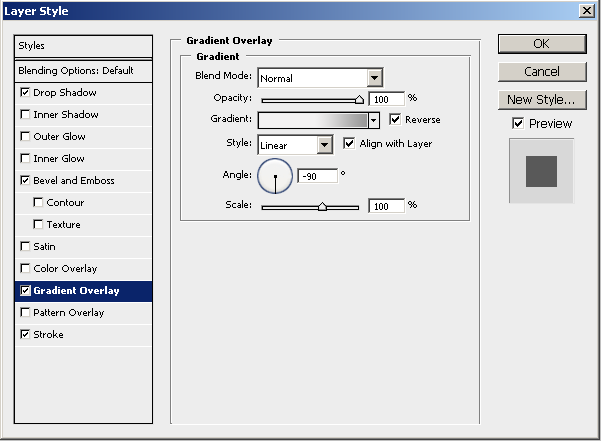Viewport: 601px width, 441px height.
Task: Turn off the Preview checkbox
Action: [517, 123]
